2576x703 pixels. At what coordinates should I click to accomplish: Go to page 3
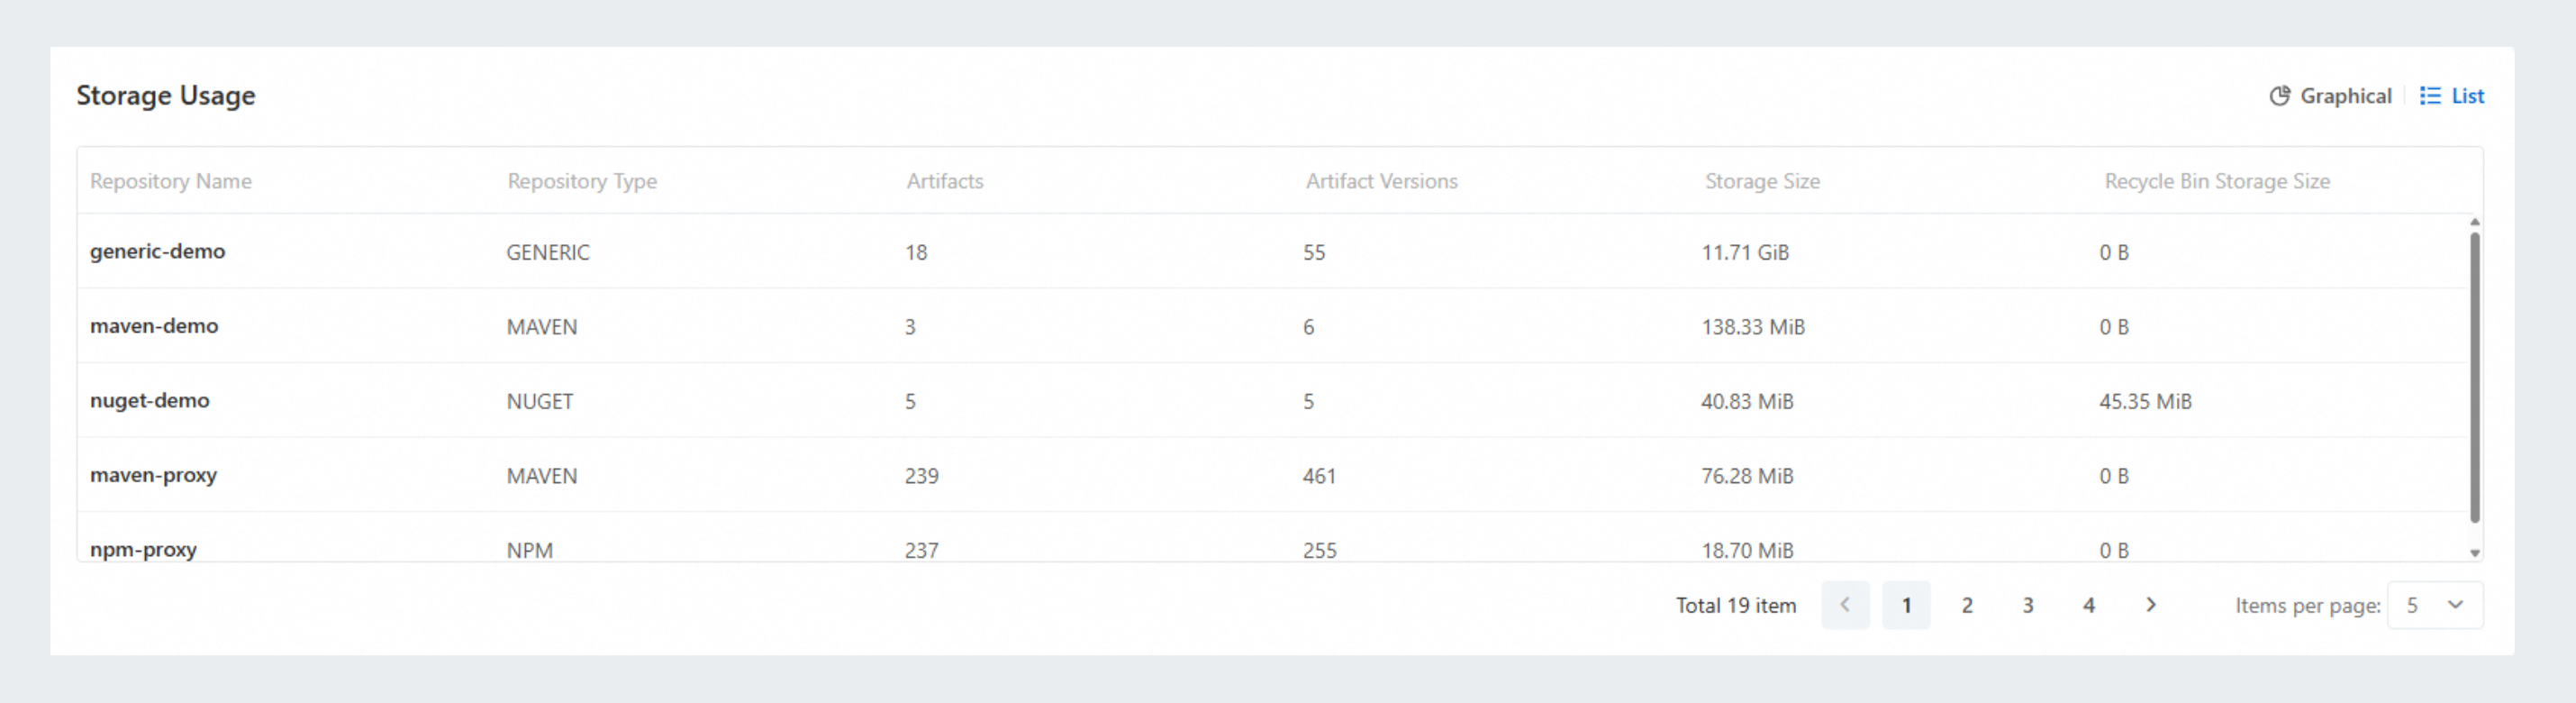(2028, 605)
